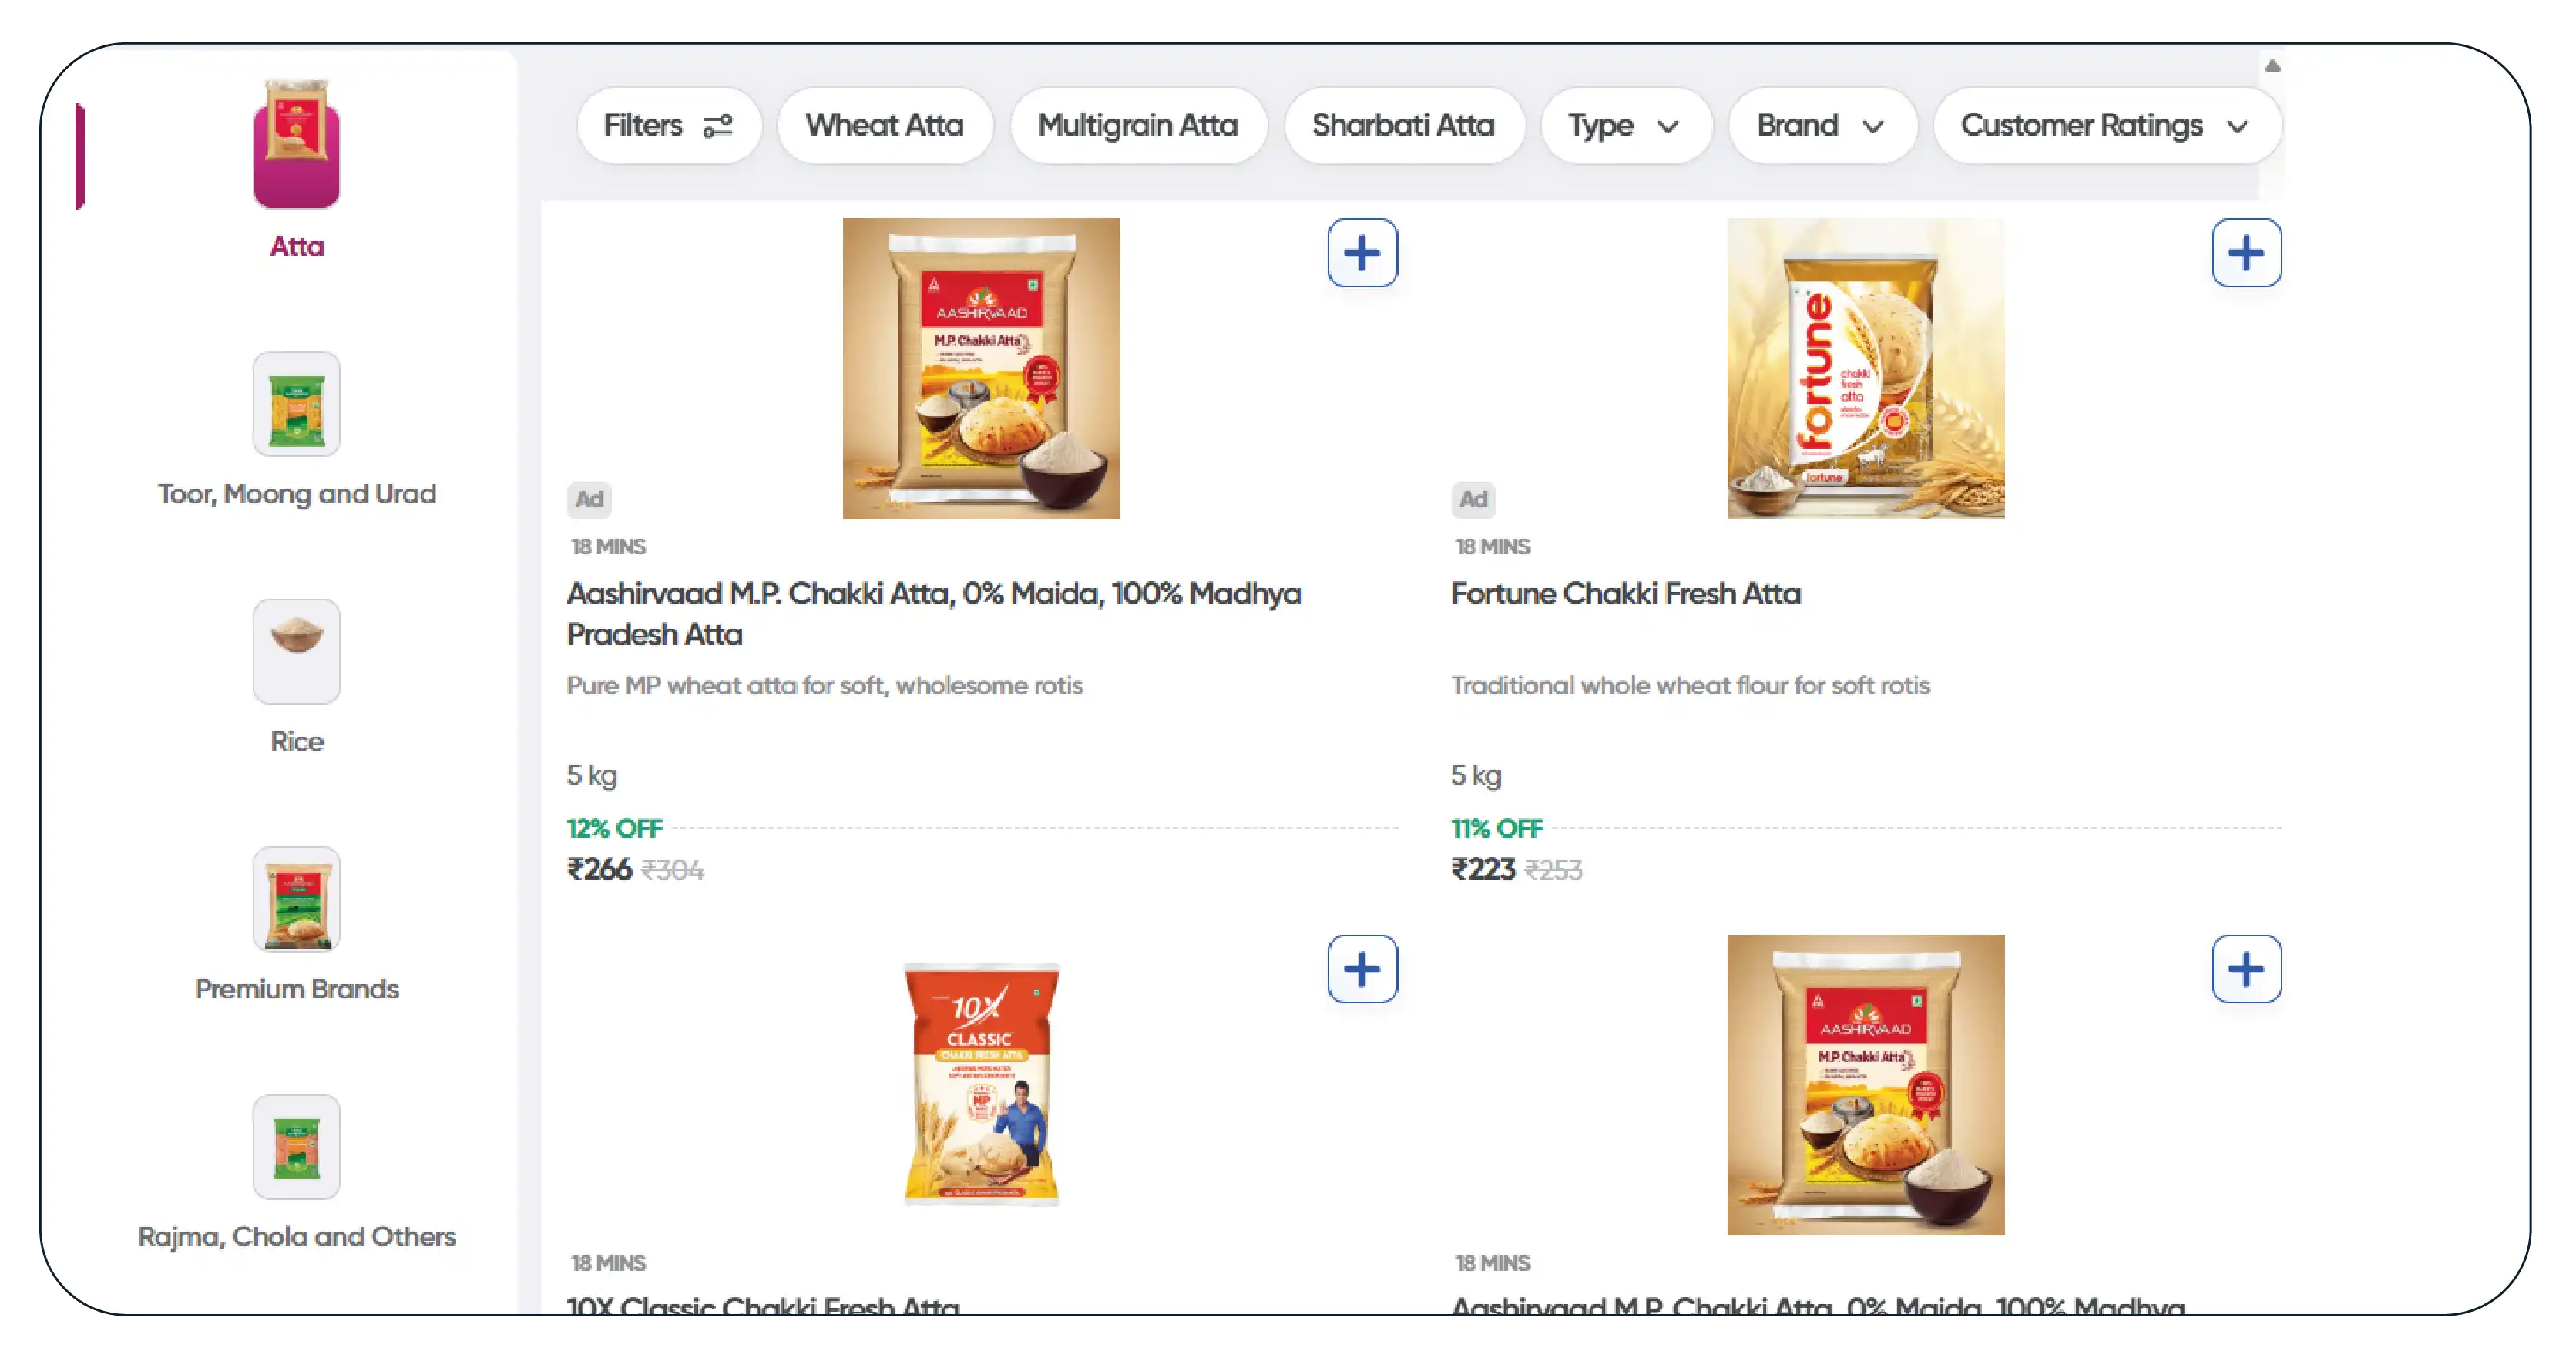The width and height of the screenshot is (2576, 1358).
Task: Add Aashirvaad M.P. Chakki Atta ad item to cart
Action: pyautogui.click(x=1362, y=253)
